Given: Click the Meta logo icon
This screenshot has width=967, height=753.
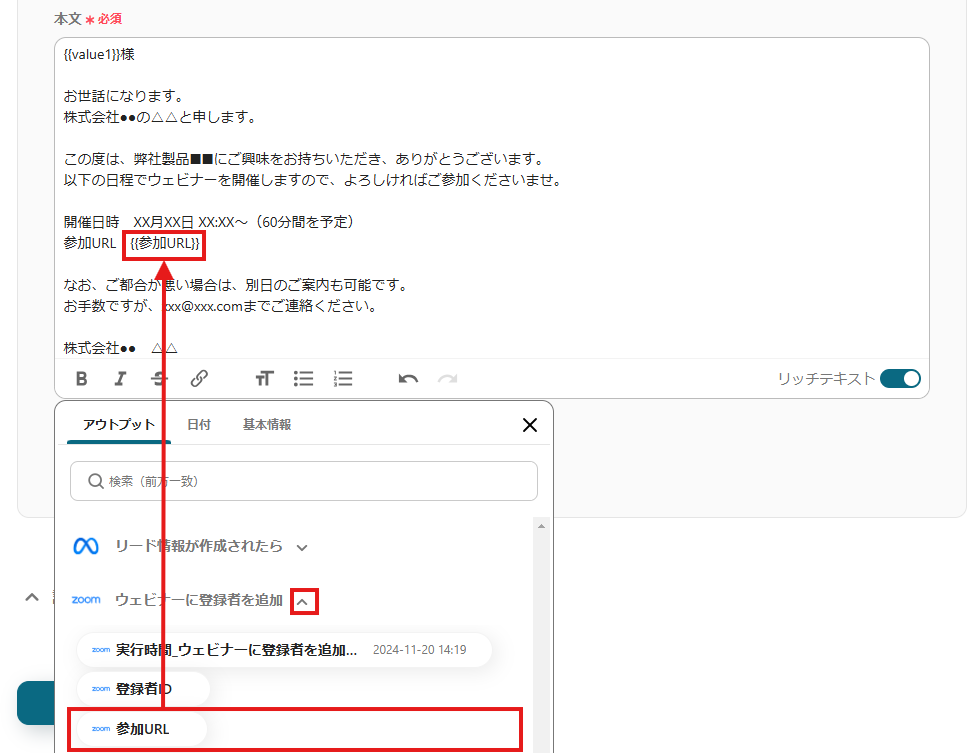Looking at the screenshot, I should coord(86,546).
